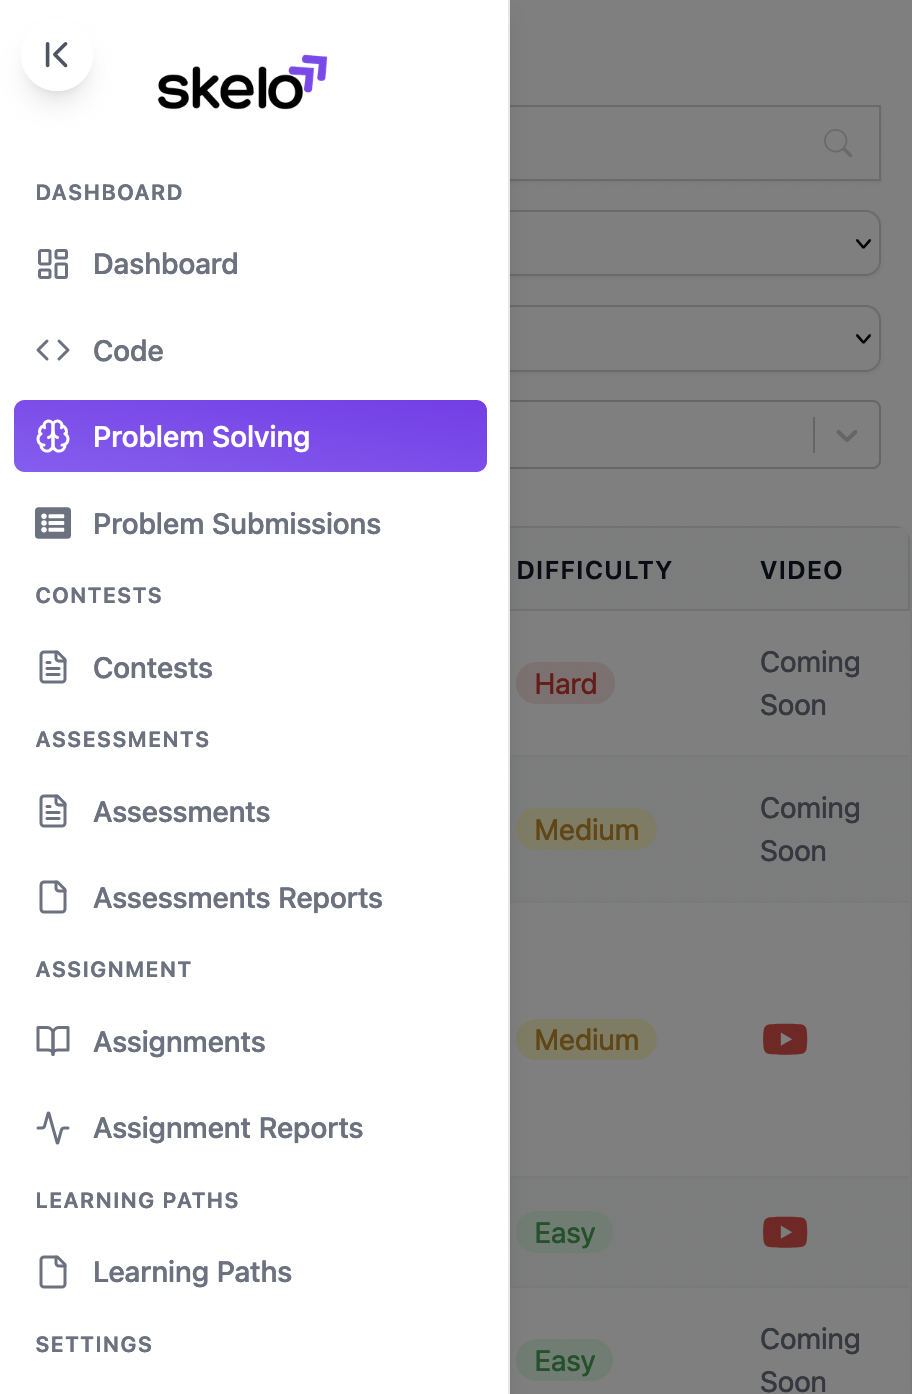Navigate to Learning Paths

click(192, 1272)
